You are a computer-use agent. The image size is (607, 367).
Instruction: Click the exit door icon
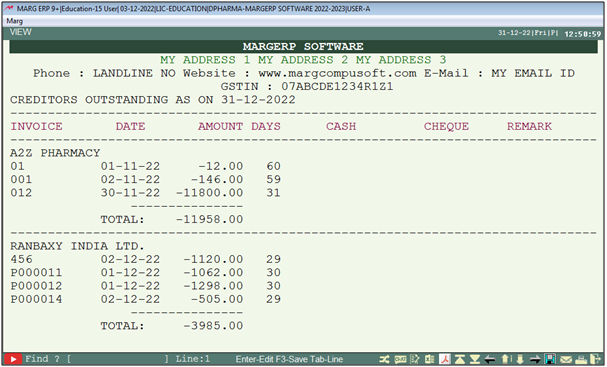click(x=595, y=359)
